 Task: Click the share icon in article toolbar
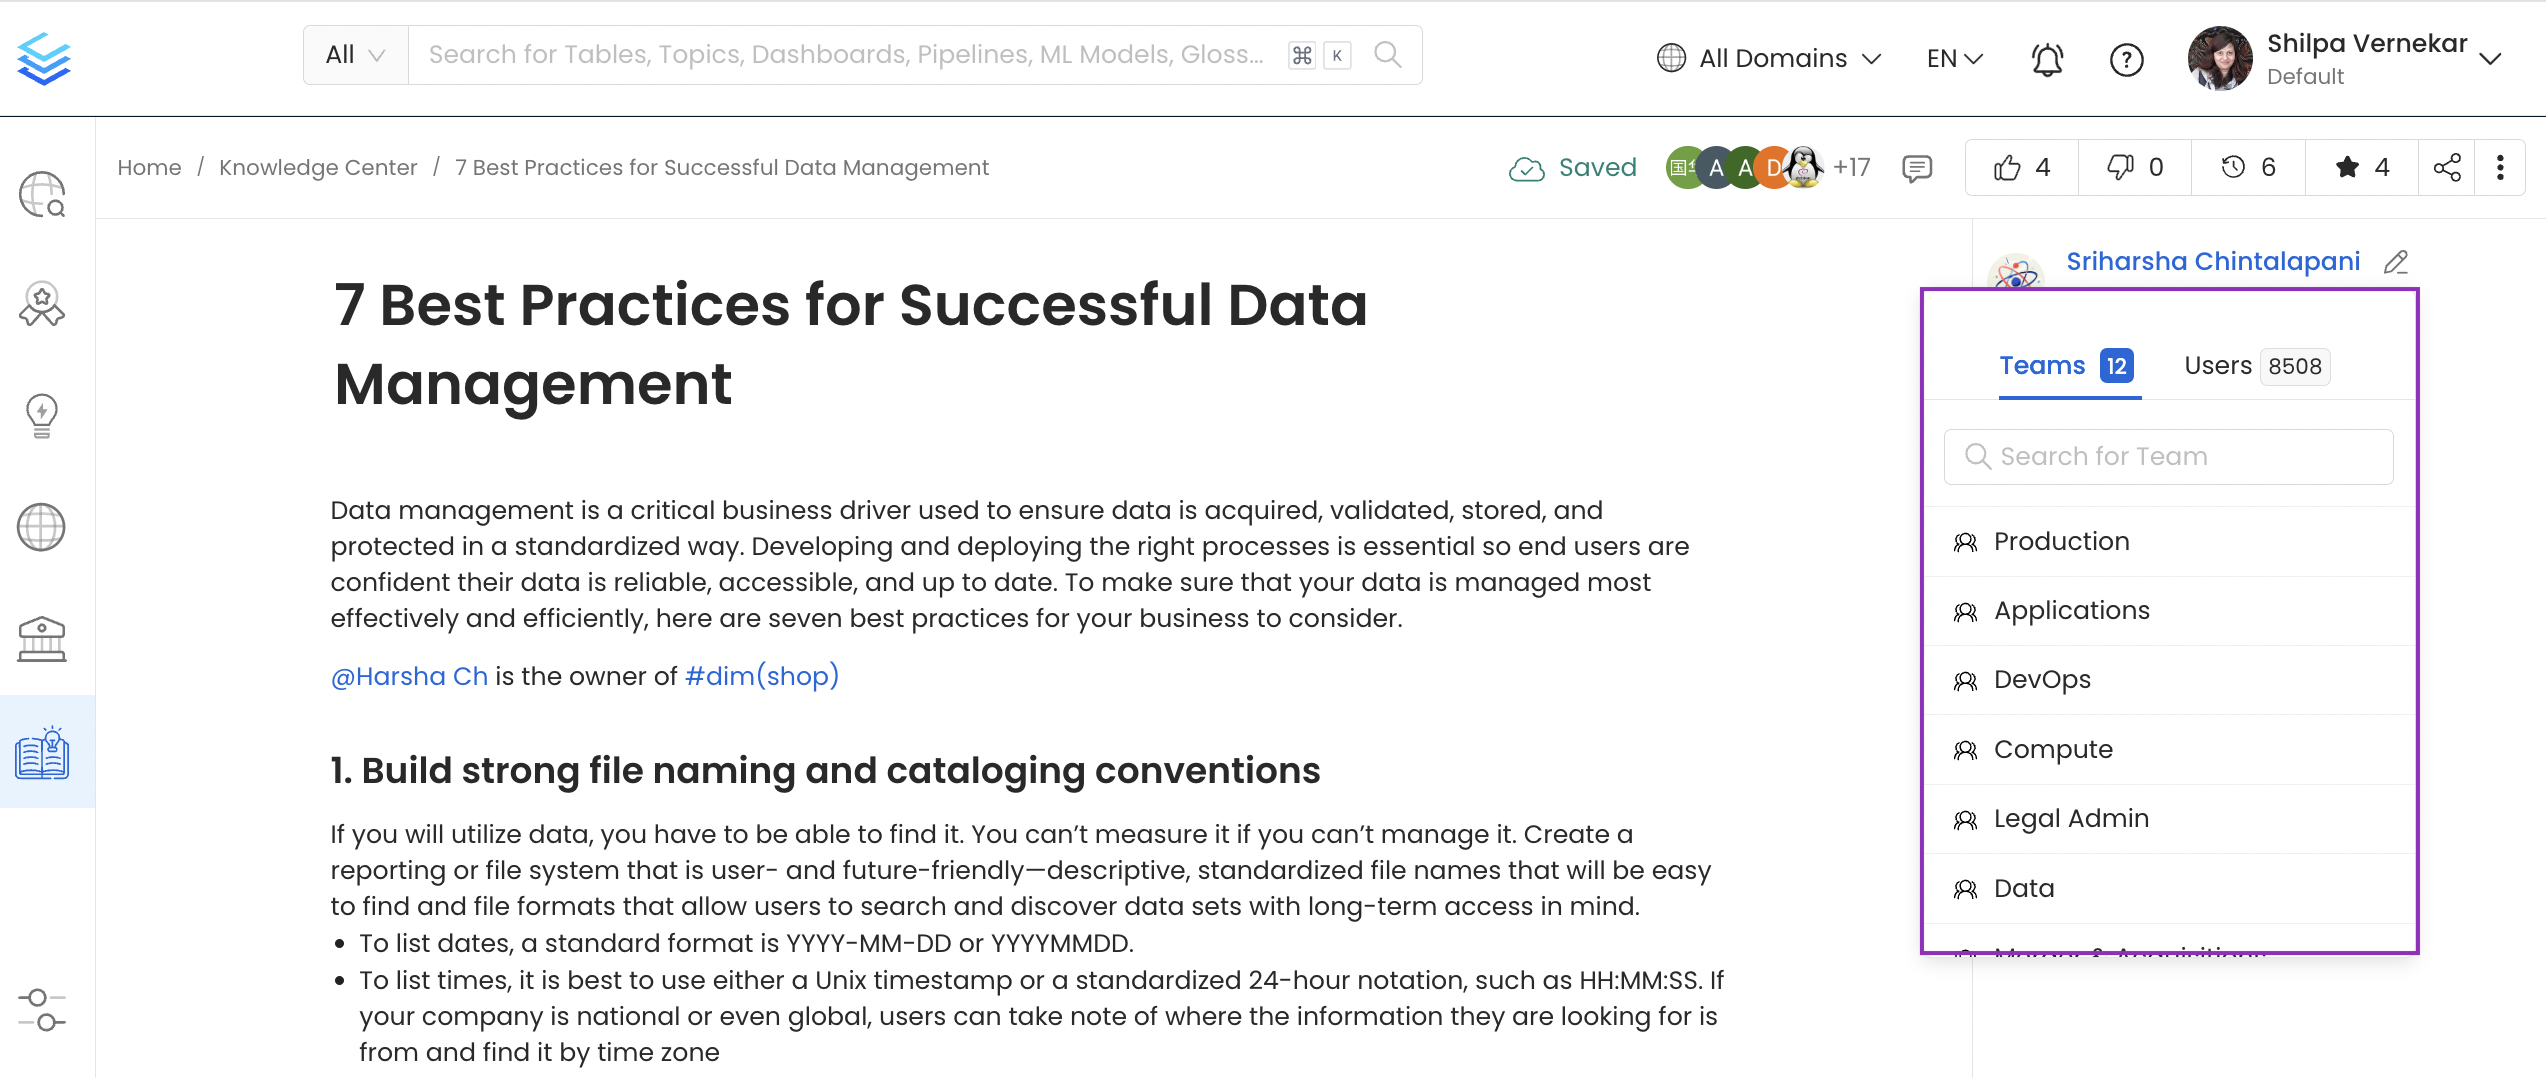(2446, 167)
